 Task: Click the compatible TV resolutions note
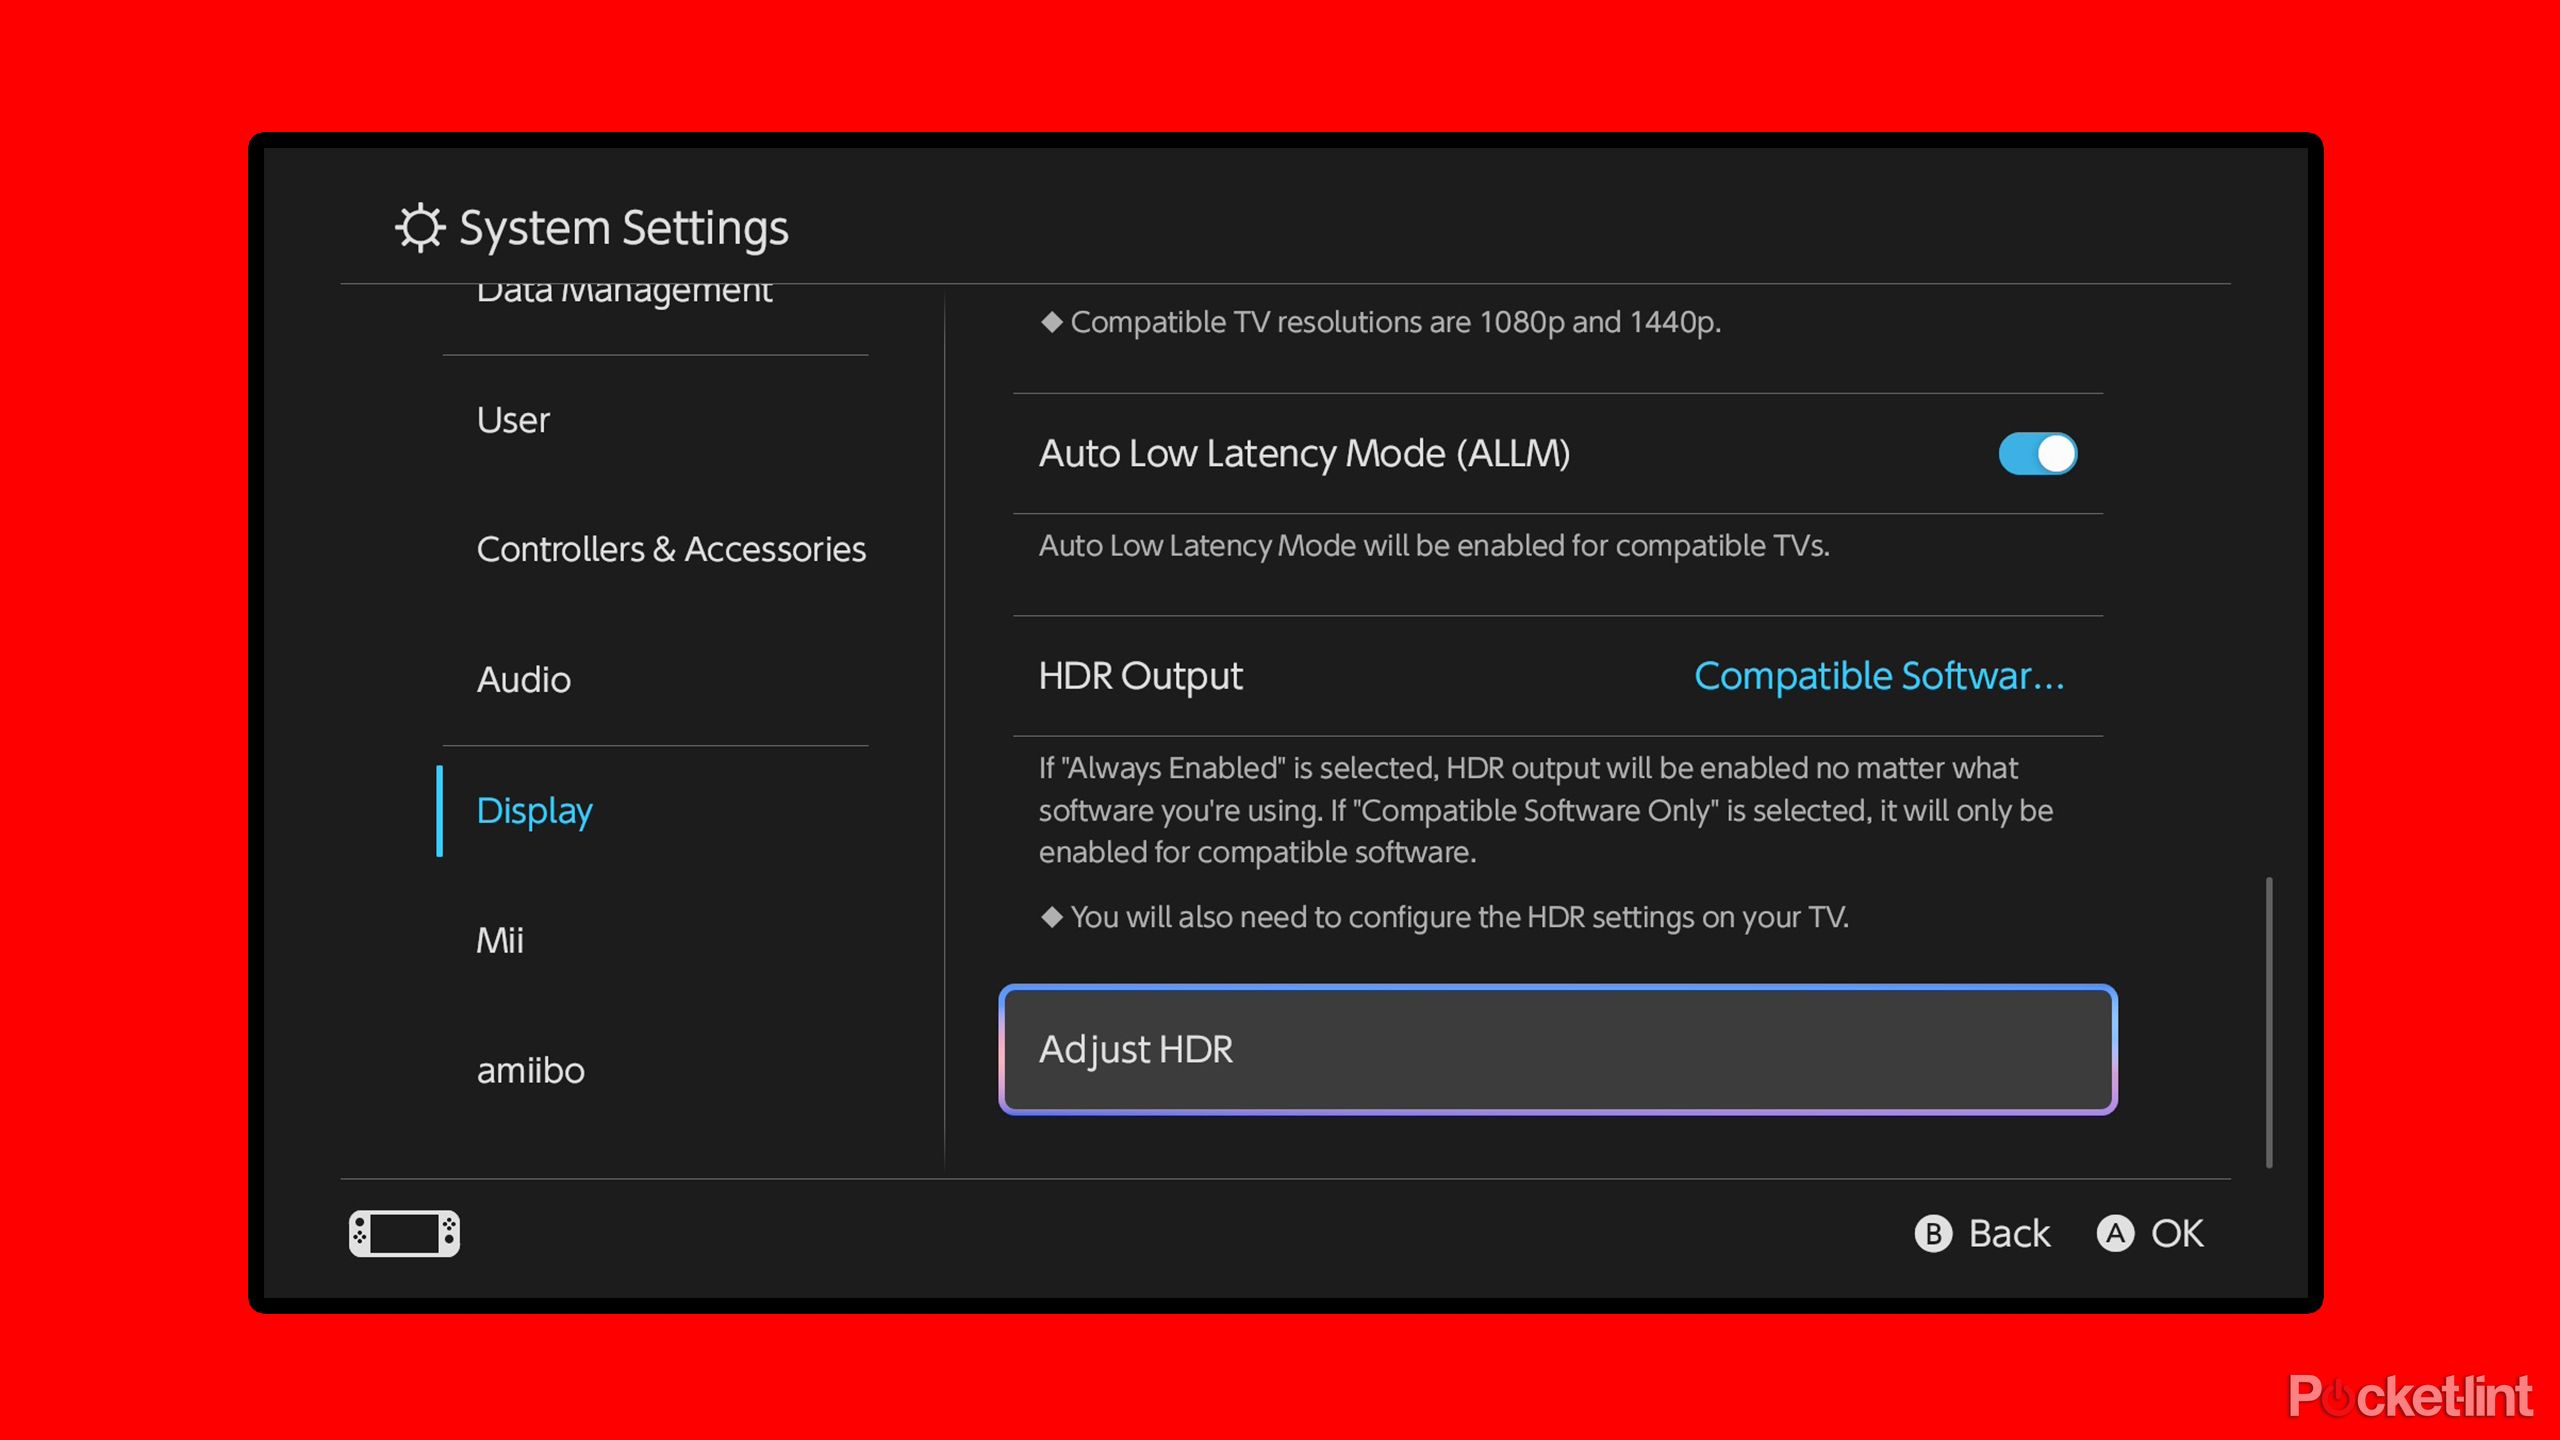[x=1380, y=322]
